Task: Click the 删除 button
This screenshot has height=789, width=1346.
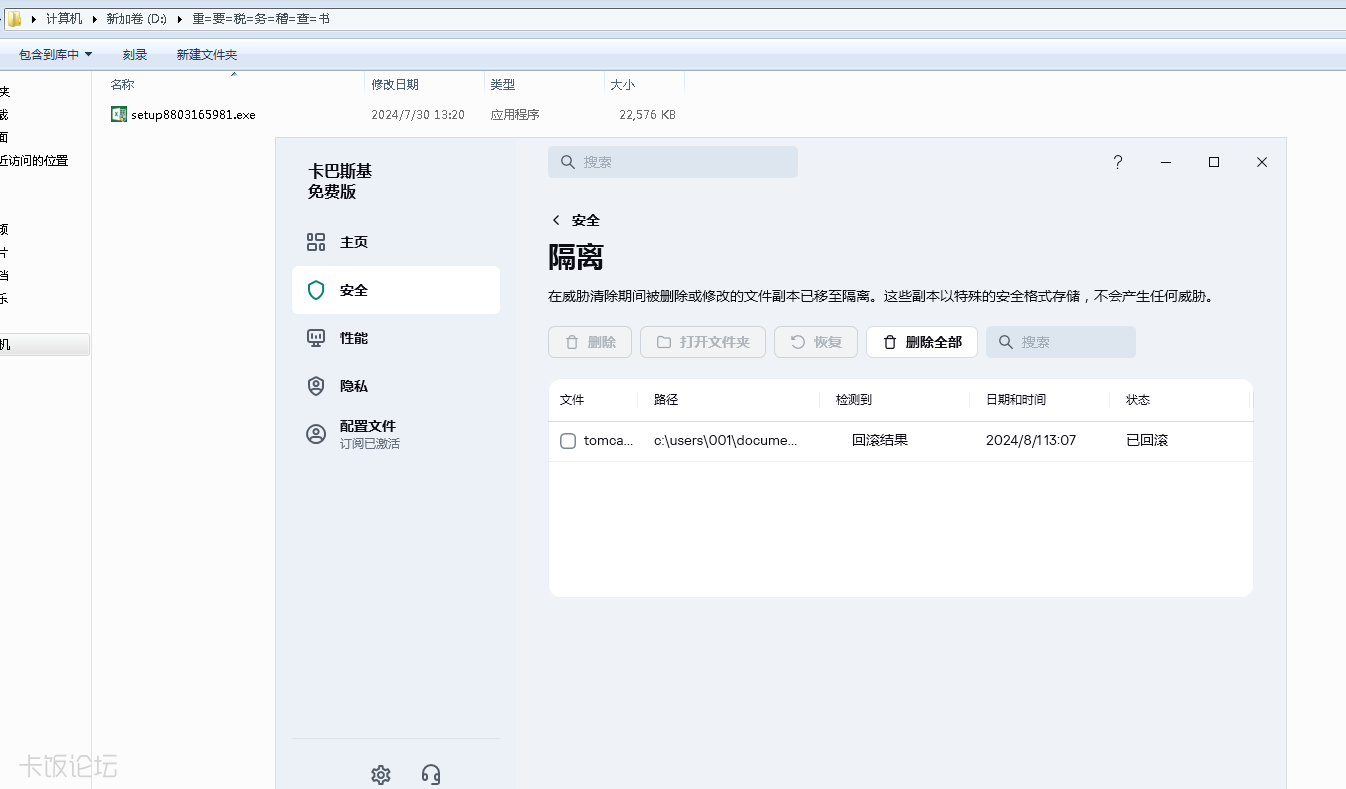Action: pos(590,342)
